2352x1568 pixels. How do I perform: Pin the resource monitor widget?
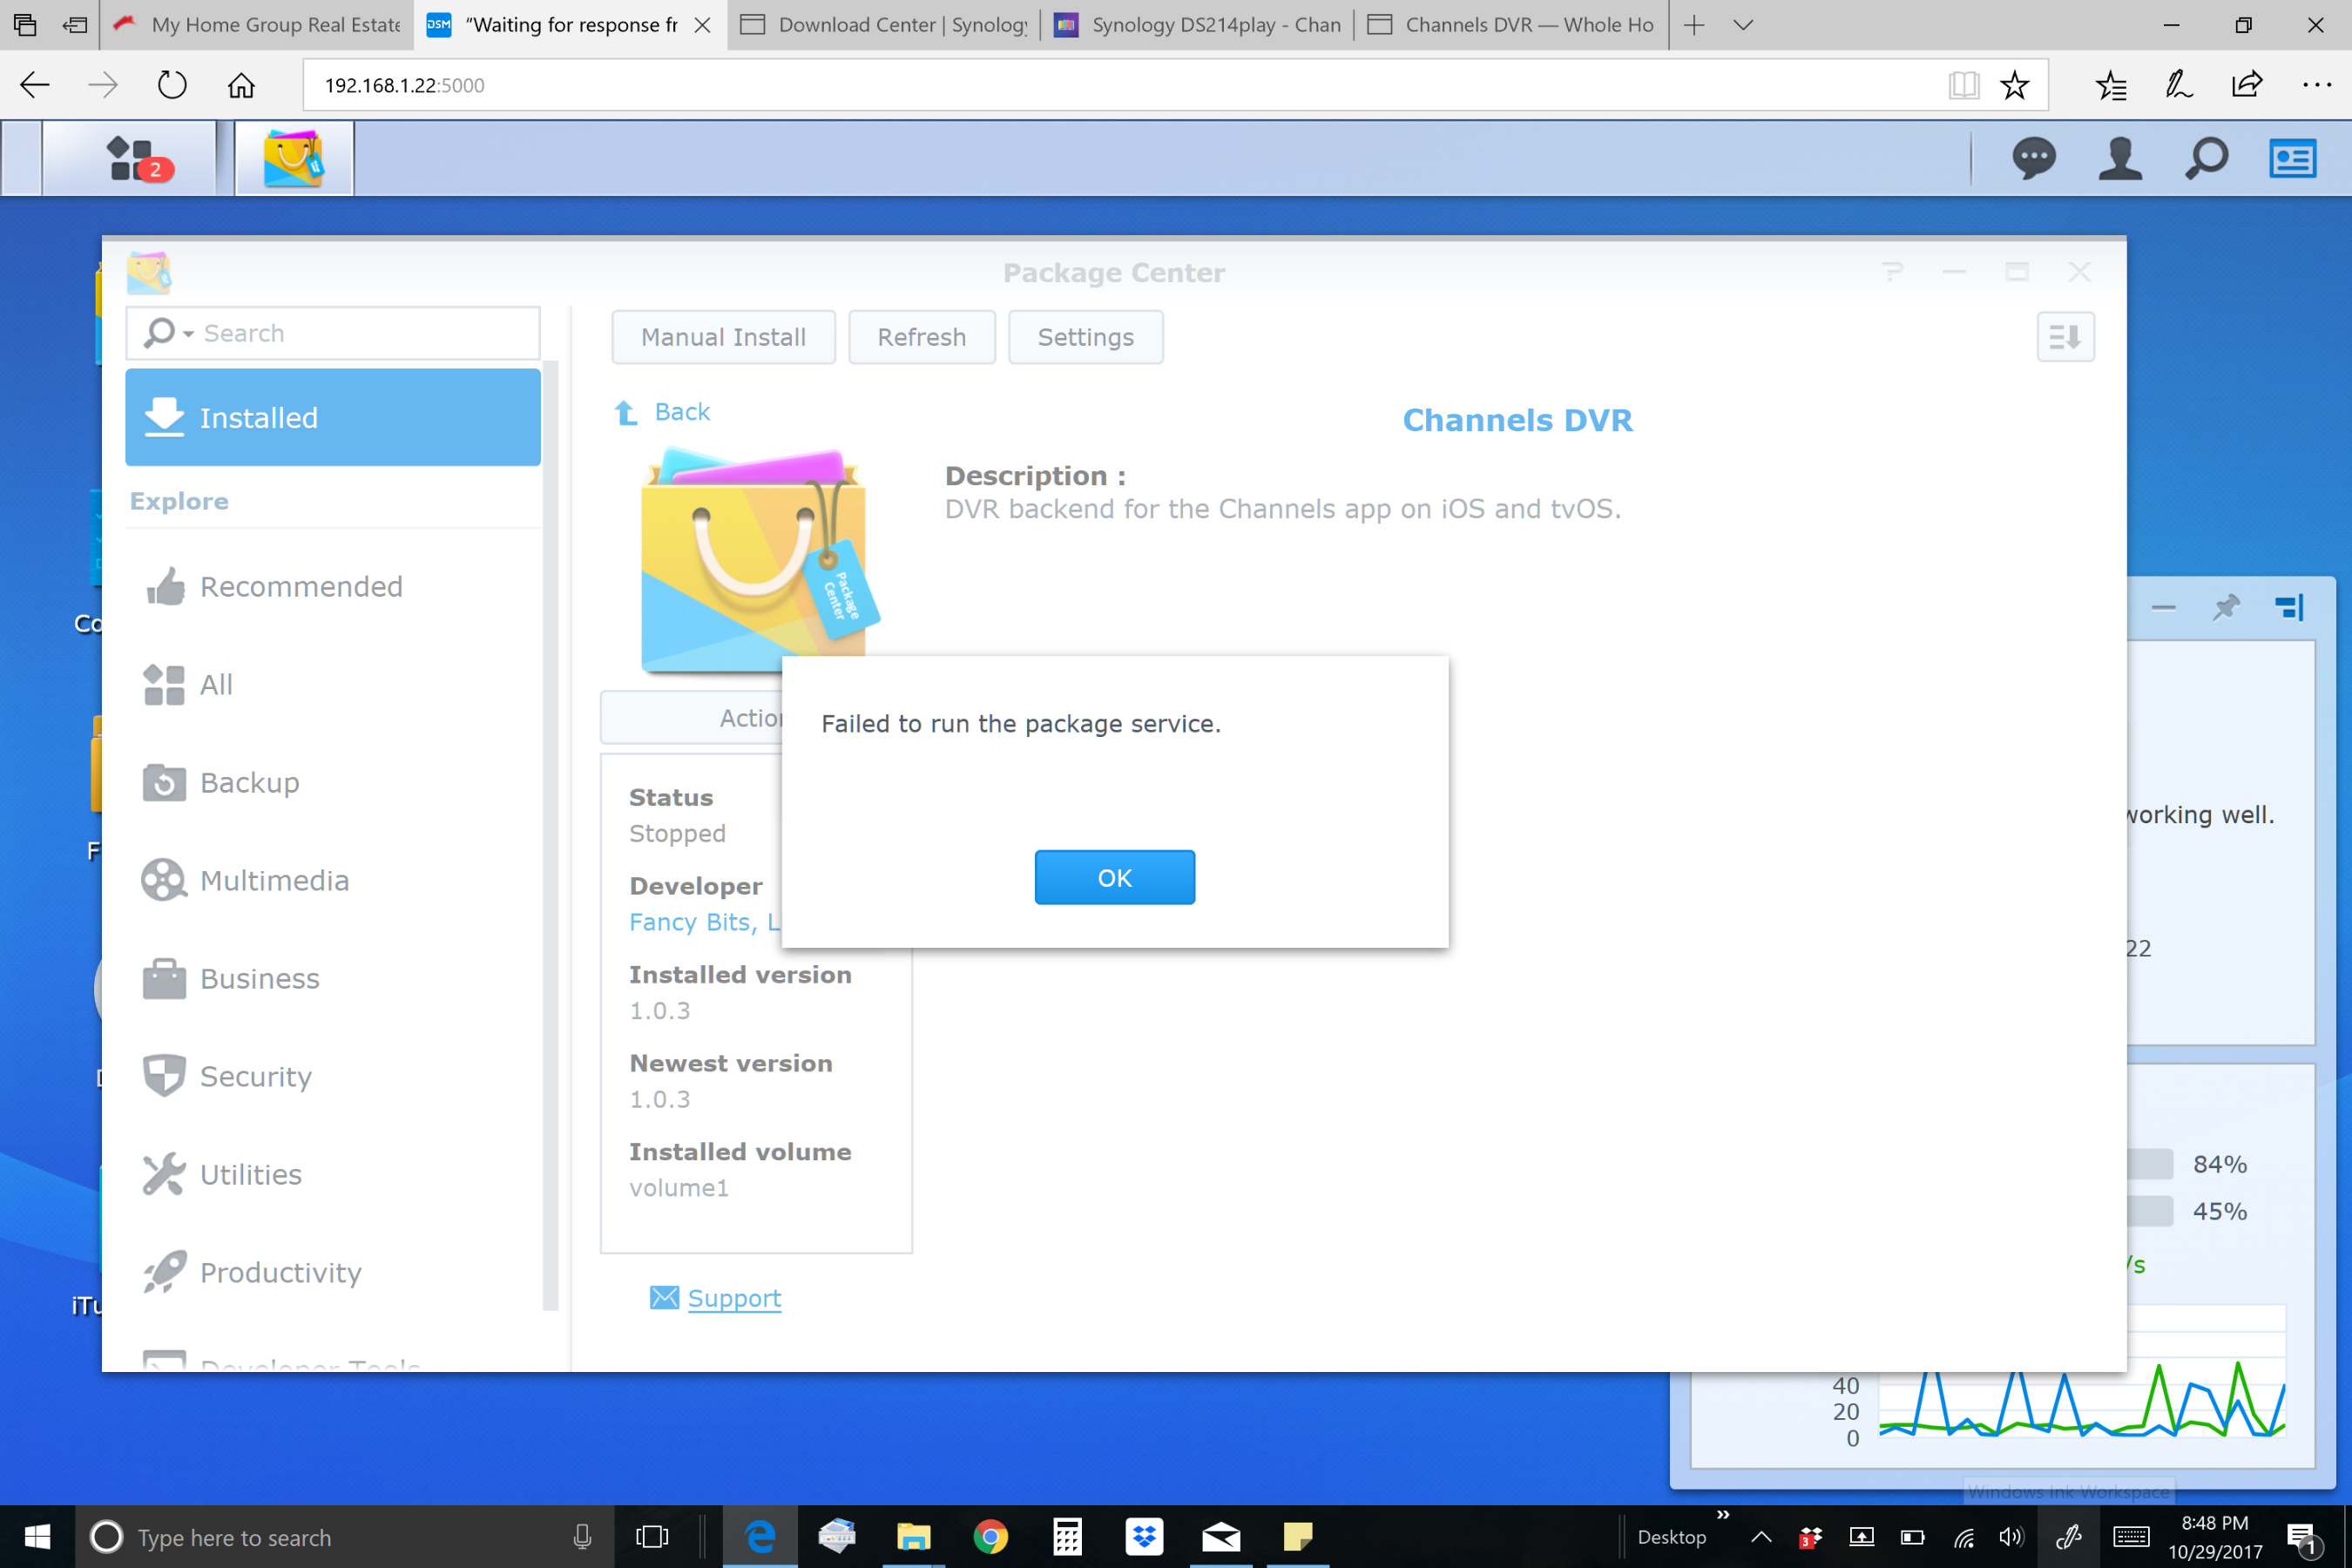pyautogui.click(x=2226, y=607)
